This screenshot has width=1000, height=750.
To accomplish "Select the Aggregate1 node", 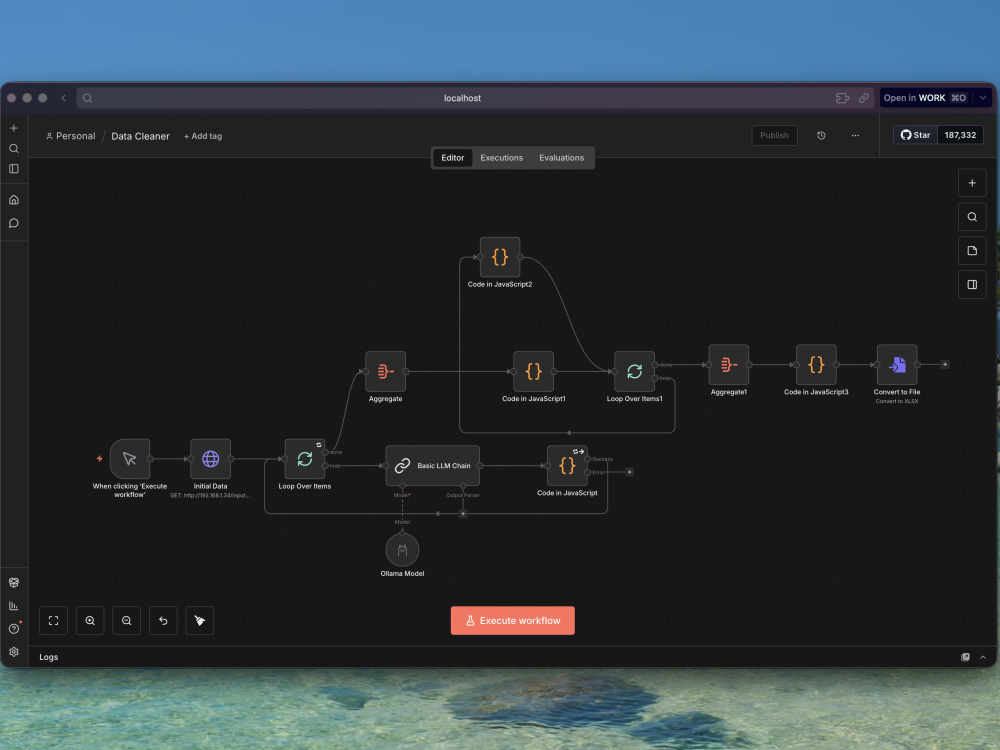I will click(x=729, y=365).
